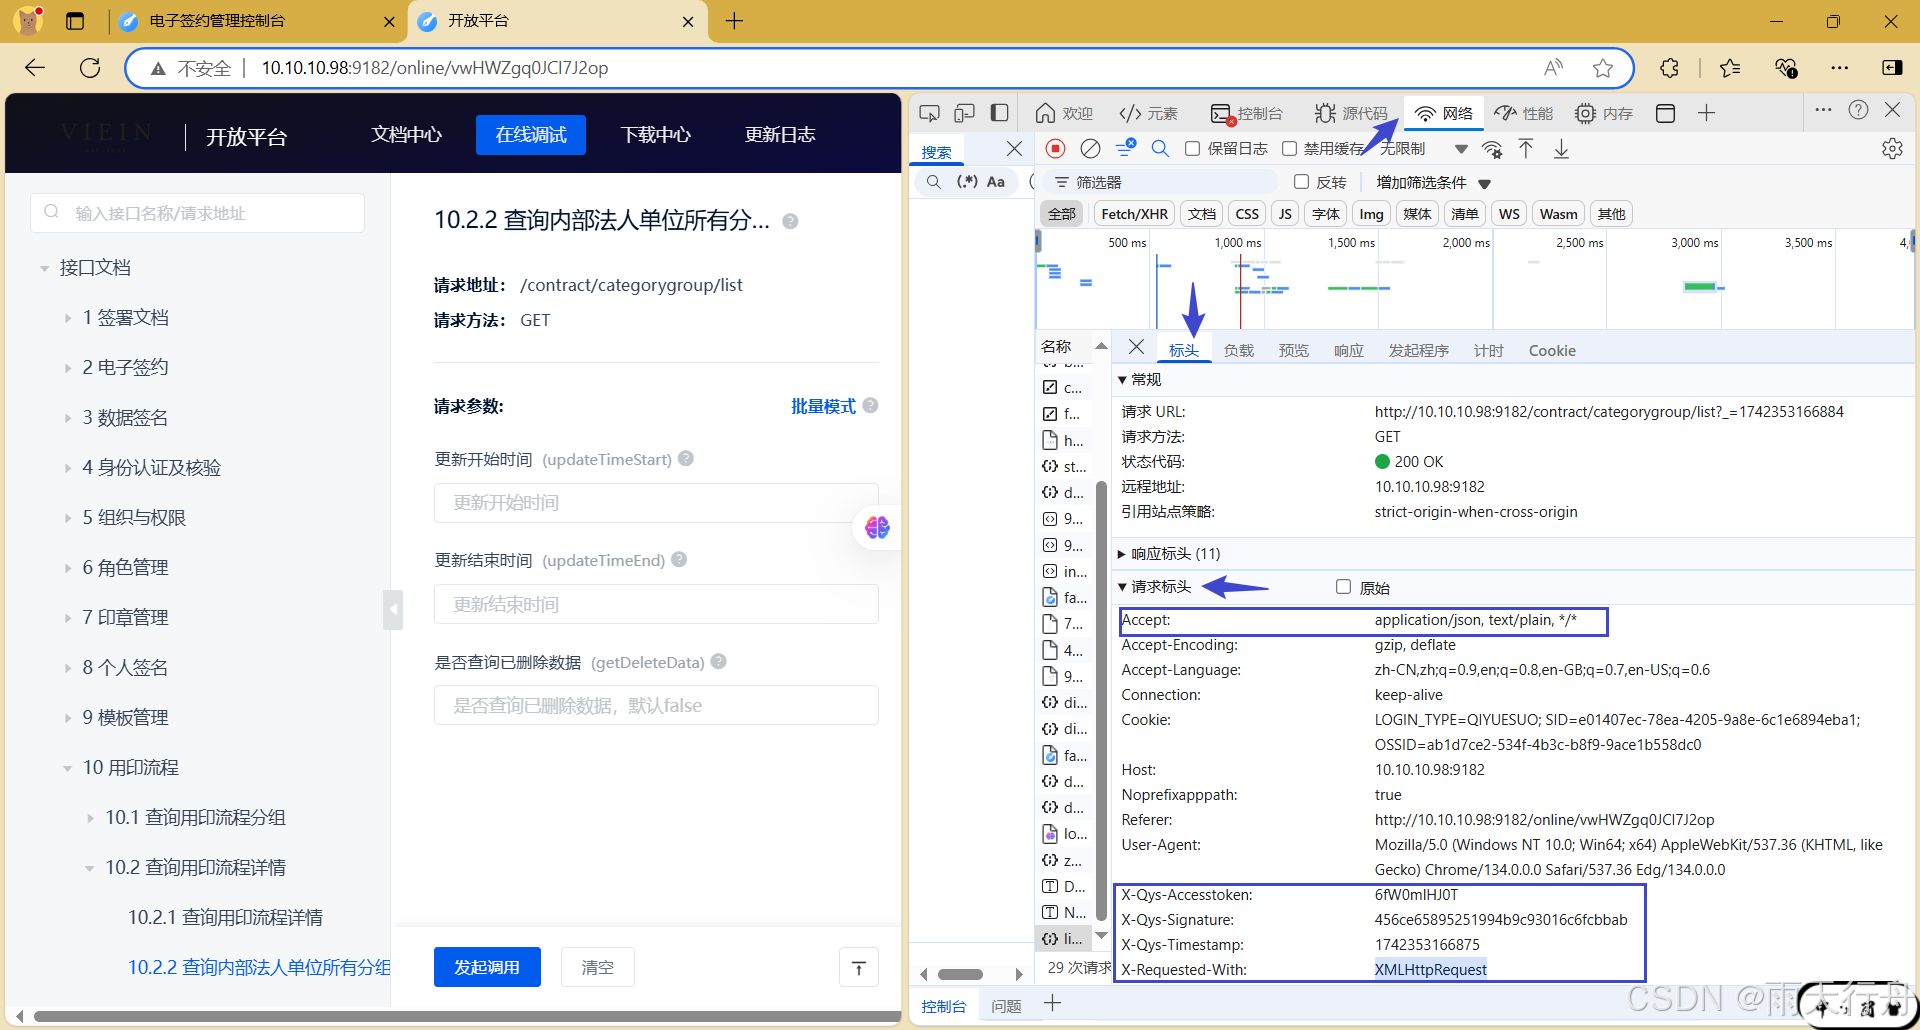The width and height of the screenshot is (1920, 1030).
Task: Collapse the general section
Action: 1122,380
